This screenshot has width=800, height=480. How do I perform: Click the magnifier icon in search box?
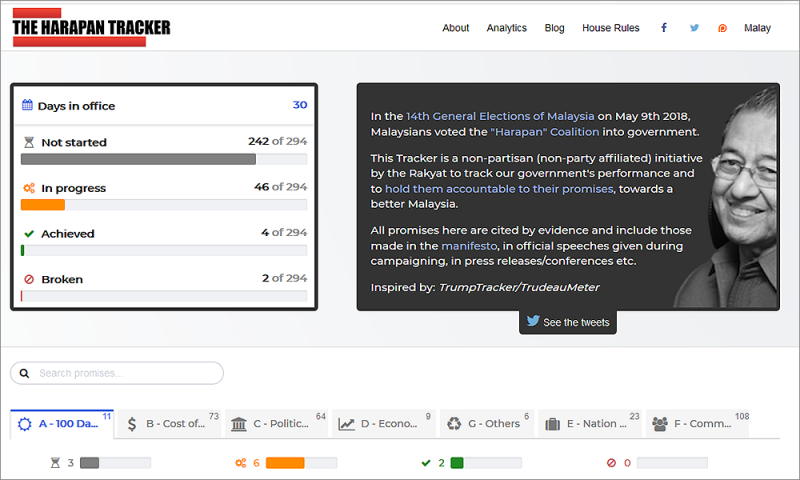tap(24, 374)
